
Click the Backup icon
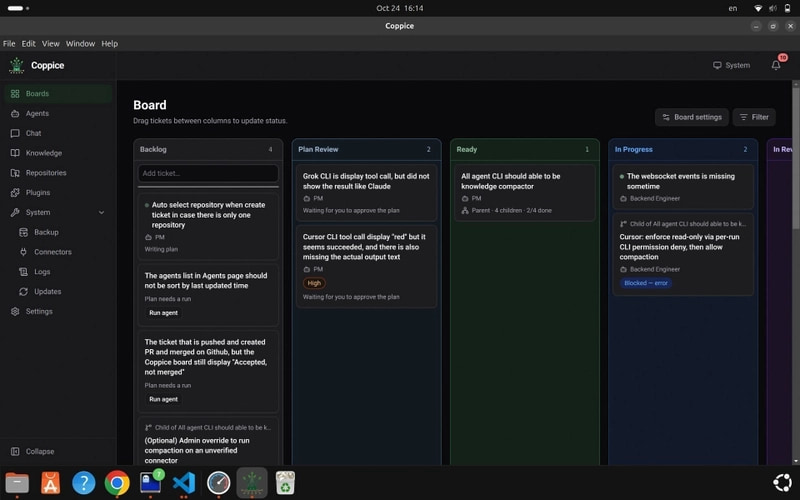point(23,232)
